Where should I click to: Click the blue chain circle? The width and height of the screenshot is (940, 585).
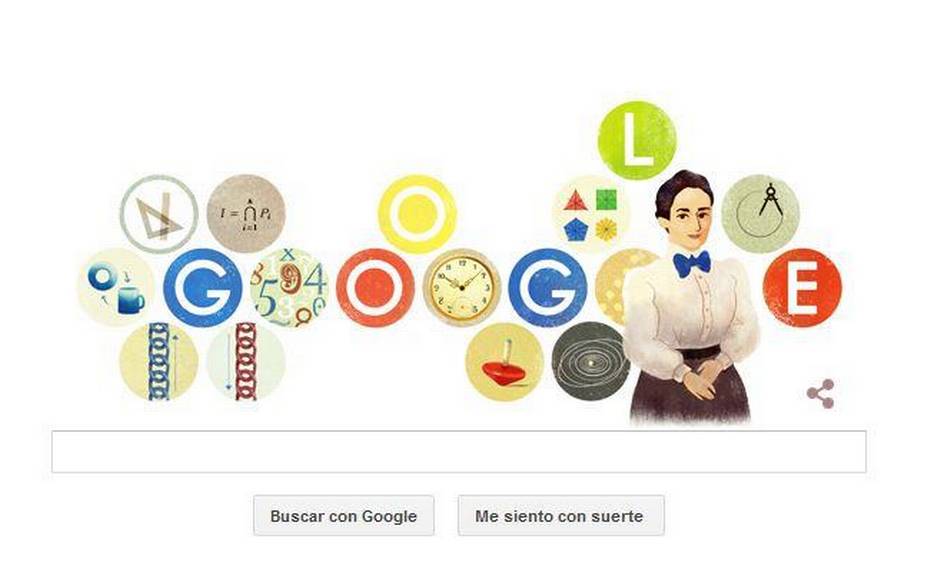[x=159, y=362]
